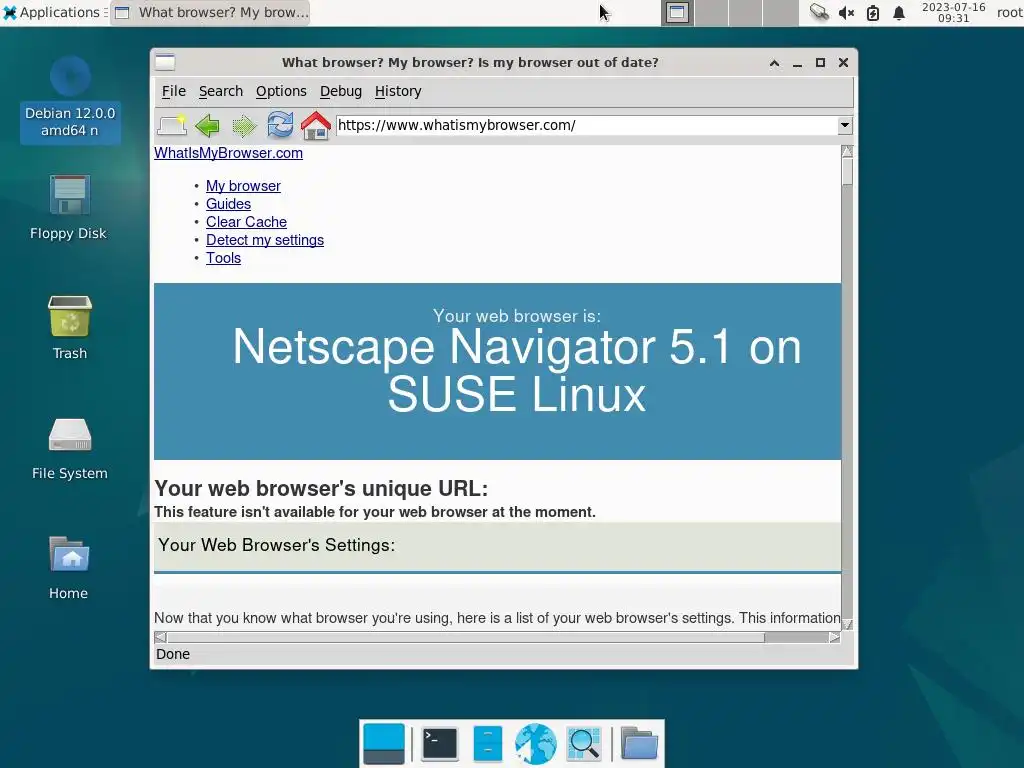Viewport: 1024px width, 768px height.
Task: Open the folder icon in the dock
Action: [639, 744]
